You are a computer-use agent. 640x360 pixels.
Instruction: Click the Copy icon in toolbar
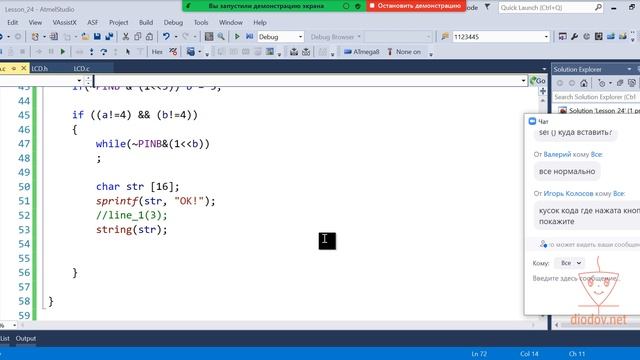tap(138, 37)
